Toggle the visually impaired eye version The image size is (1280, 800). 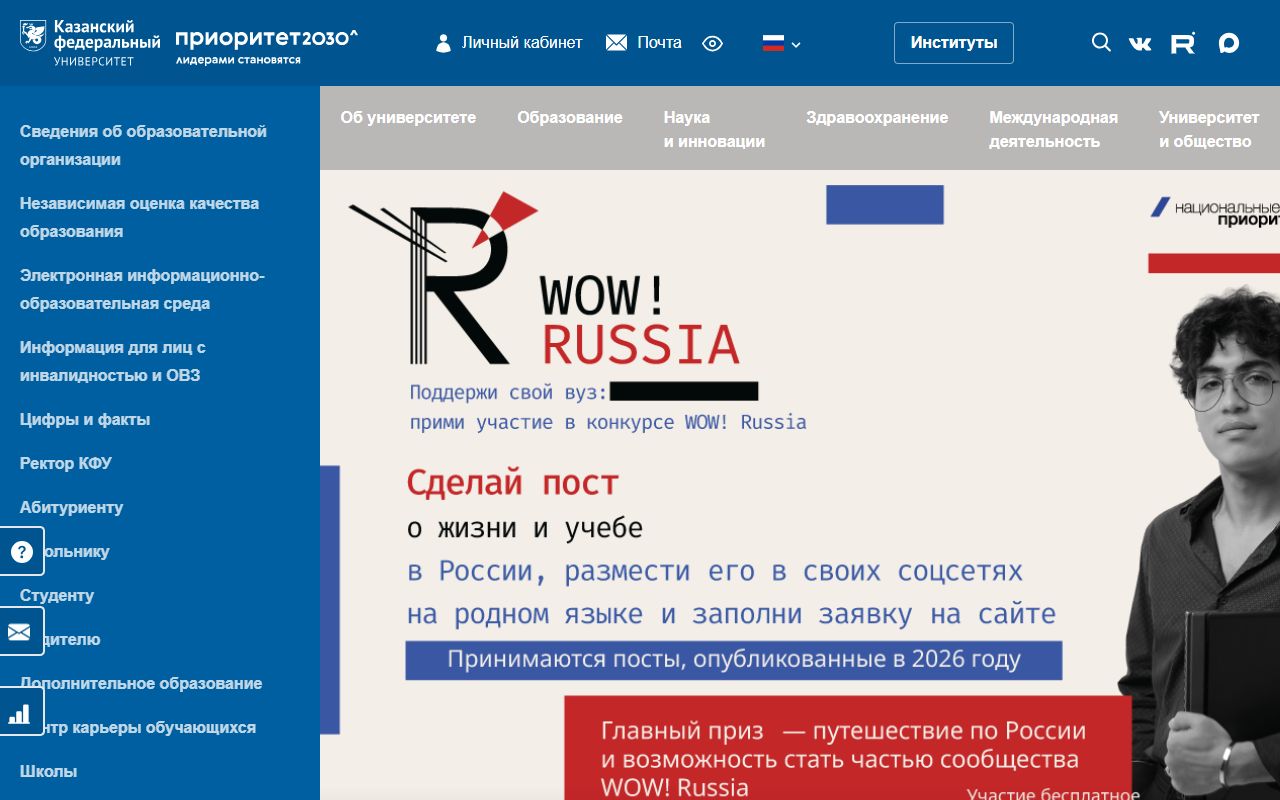click(712, 43)
